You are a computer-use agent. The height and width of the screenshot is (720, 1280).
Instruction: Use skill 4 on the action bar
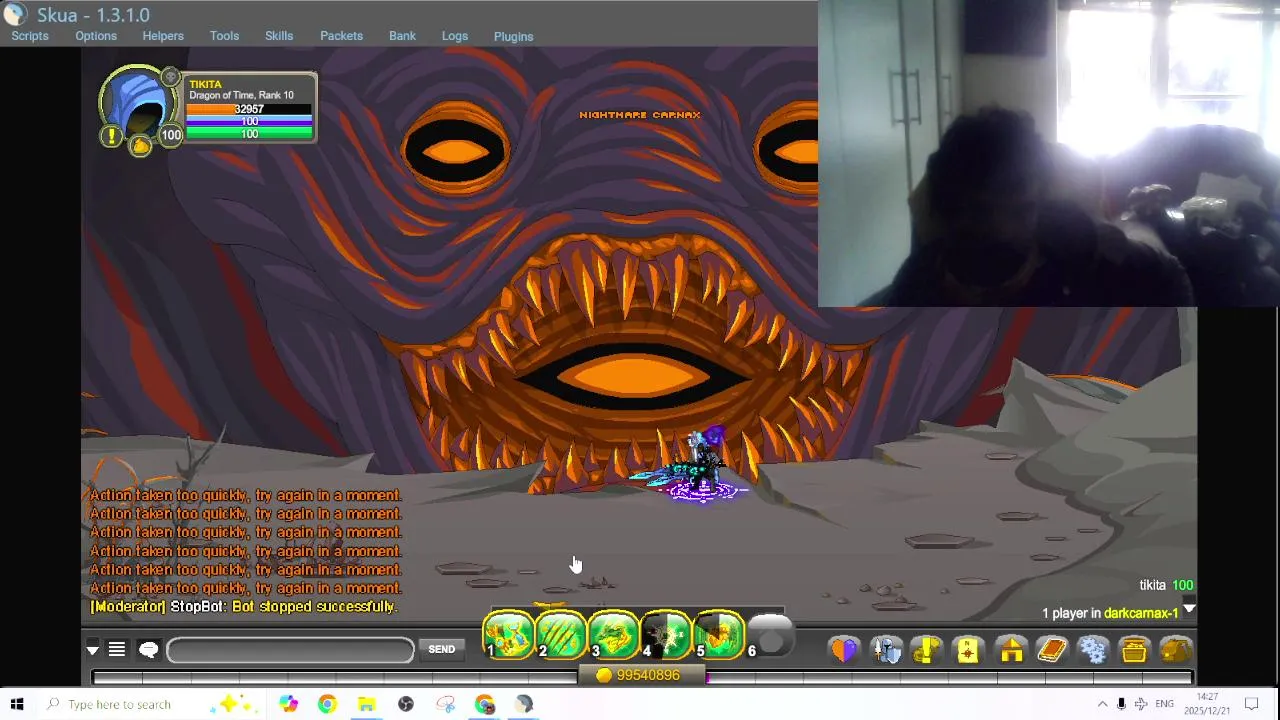point(666,634)
